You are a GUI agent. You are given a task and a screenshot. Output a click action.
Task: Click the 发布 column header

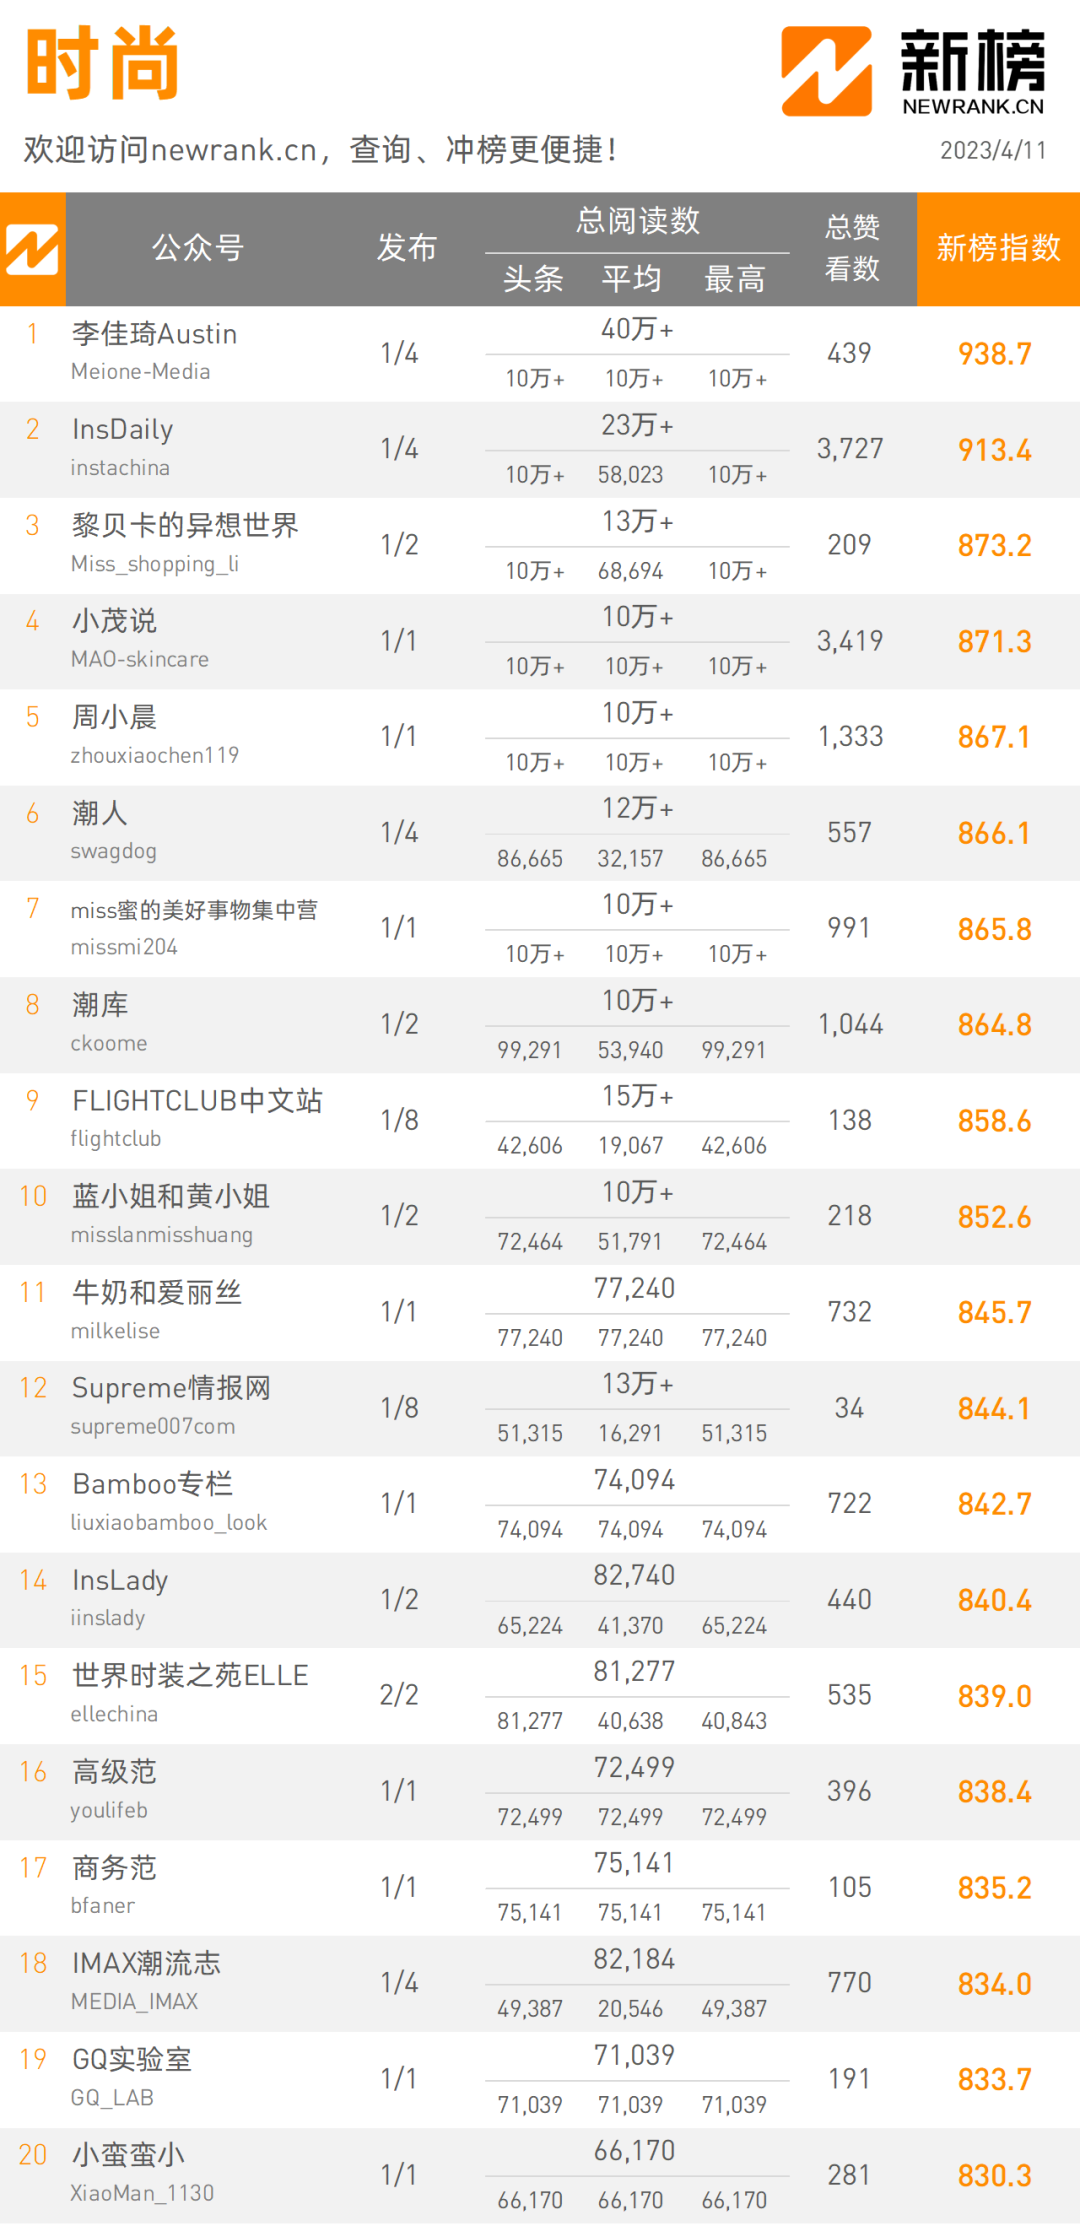pos(406,248)
